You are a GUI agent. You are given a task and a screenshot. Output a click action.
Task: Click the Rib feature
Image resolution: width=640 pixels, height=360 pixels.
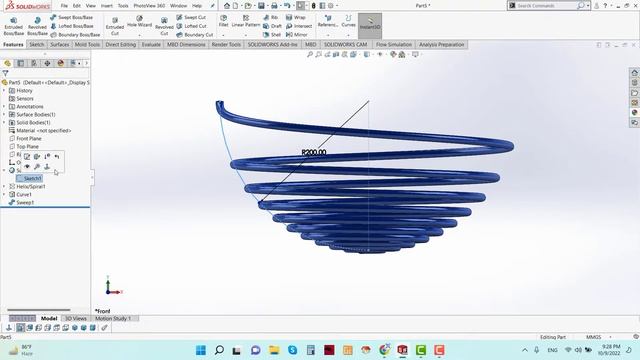tap(271, 18)
